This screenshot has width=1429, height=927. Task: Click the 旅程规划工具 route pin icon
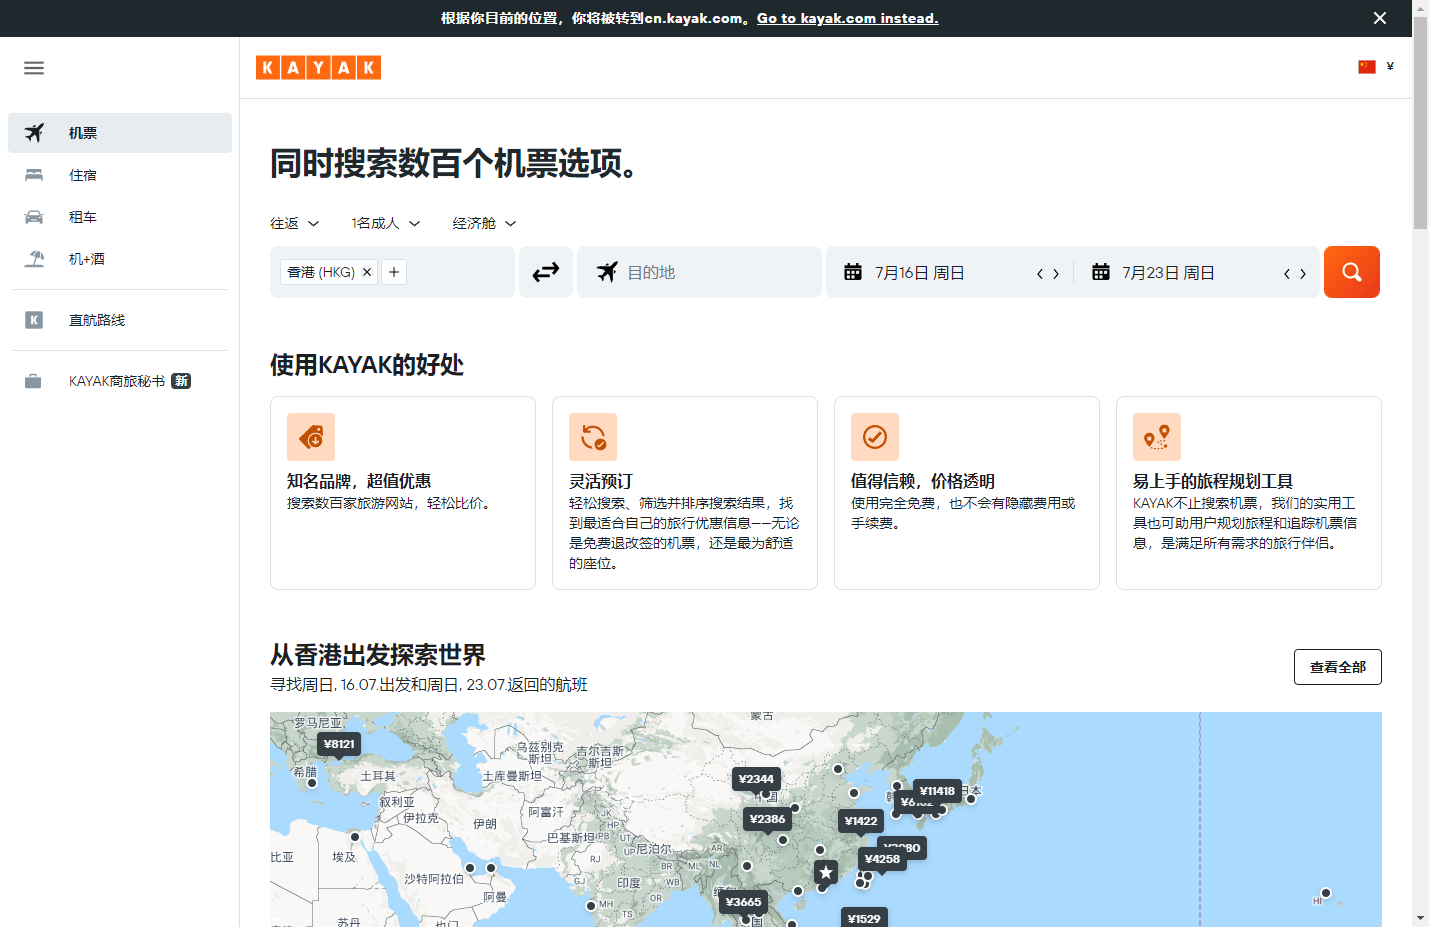[1157, 437]
